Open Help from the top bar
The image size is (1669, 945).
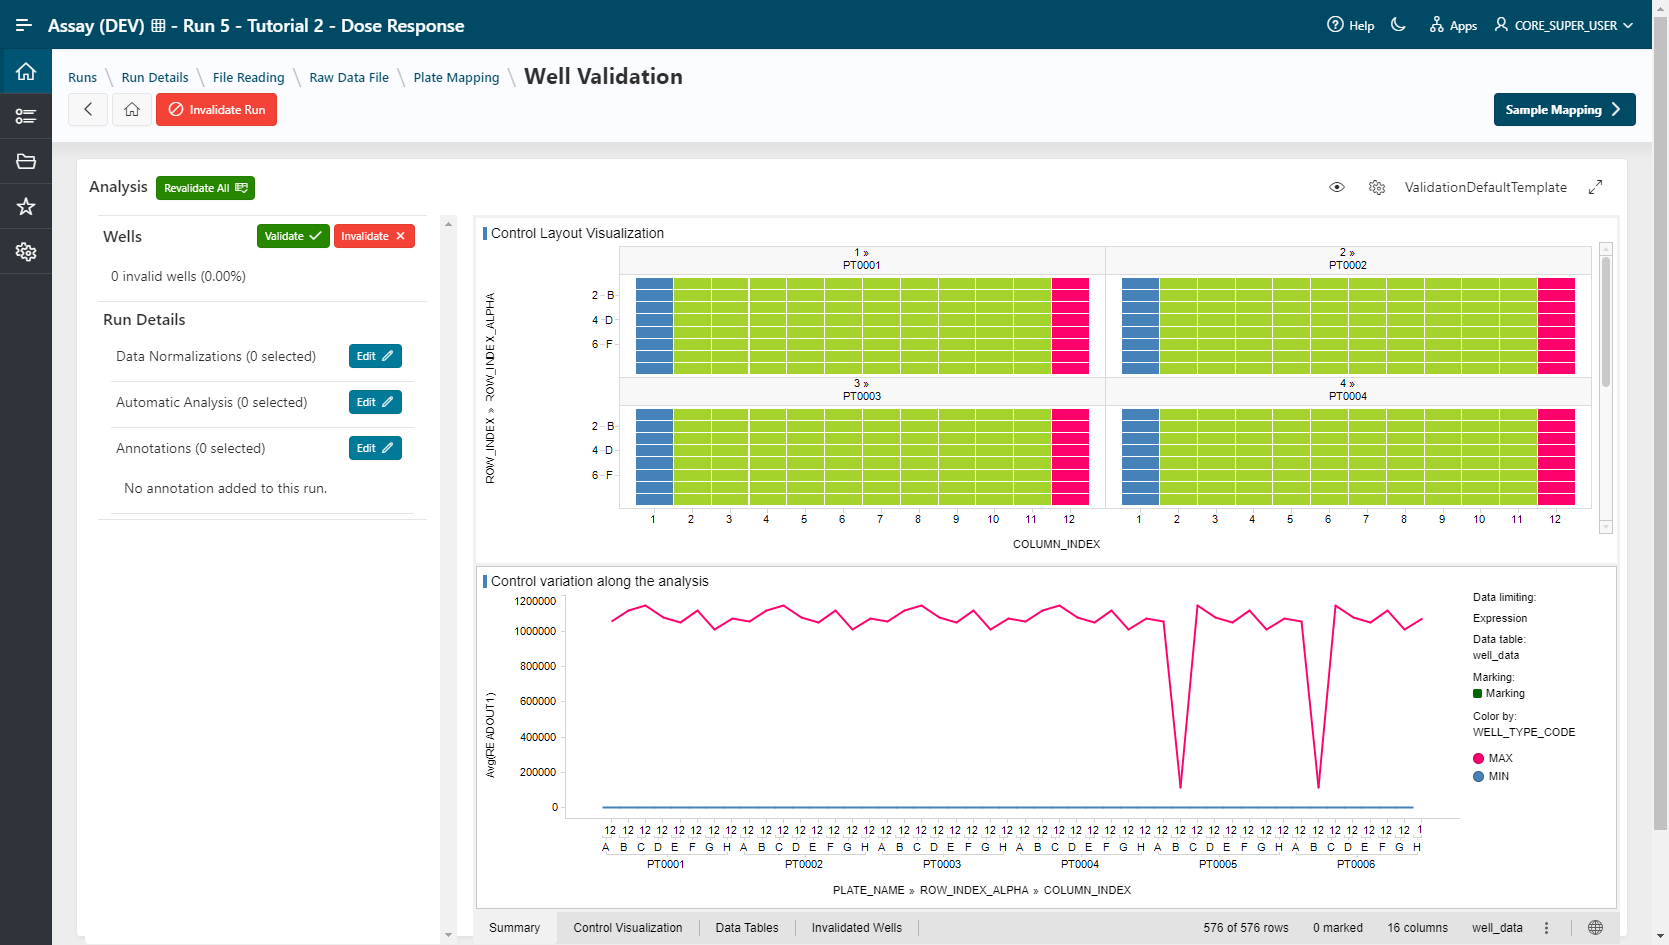pyautogui.click(x=1350, y=25)
